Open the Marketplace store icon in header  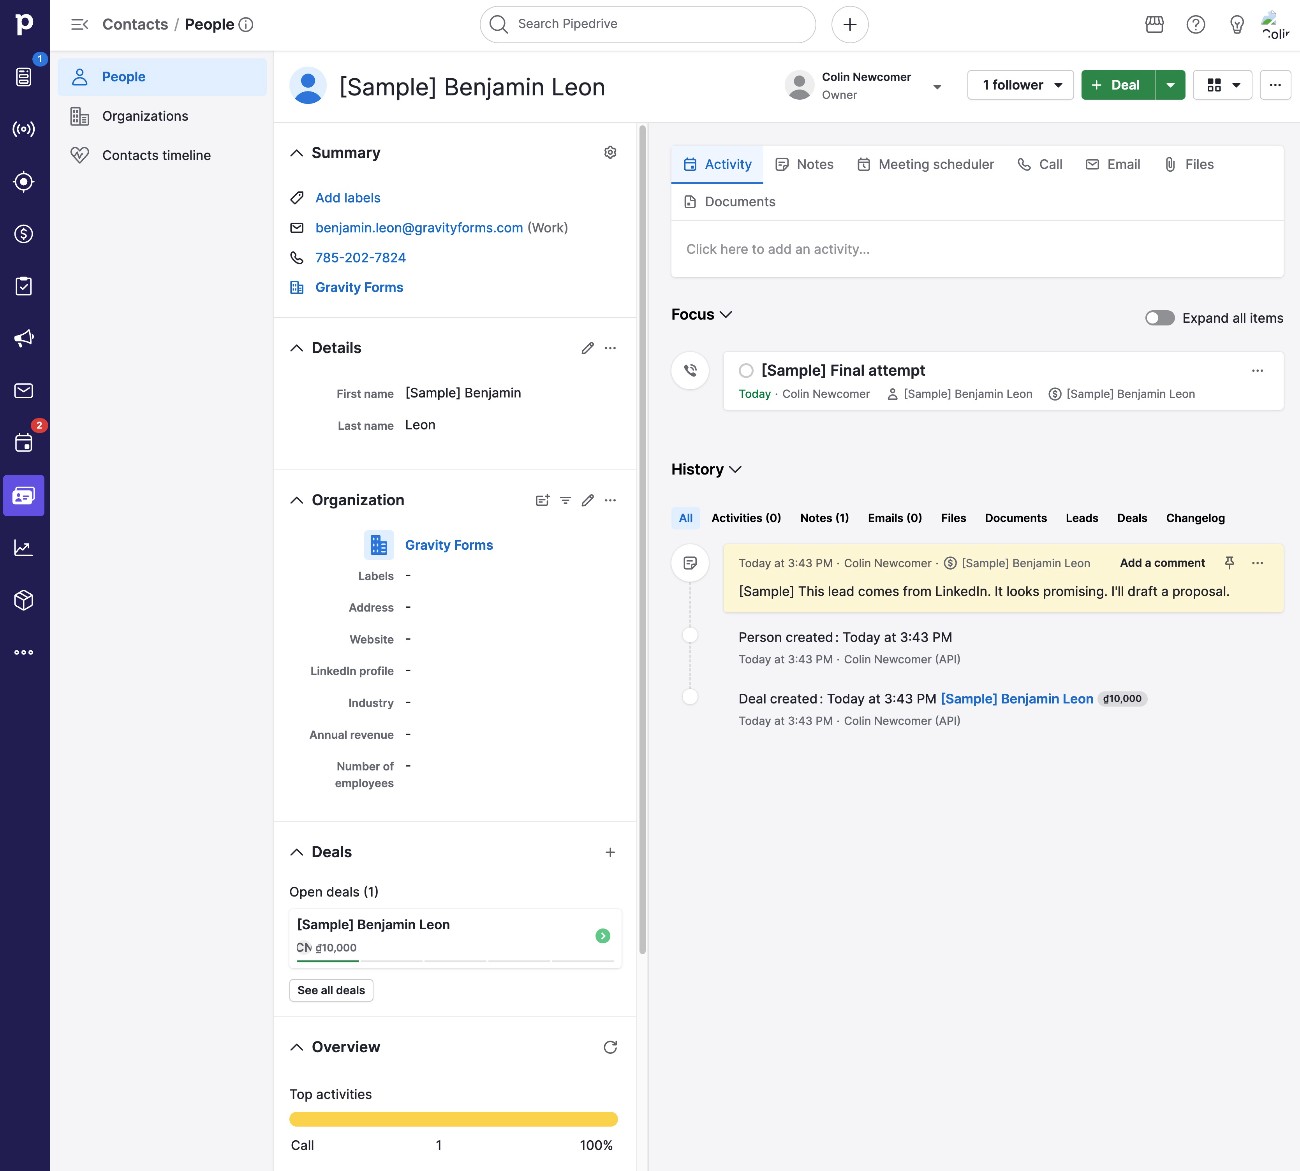tap(1154, 24)
